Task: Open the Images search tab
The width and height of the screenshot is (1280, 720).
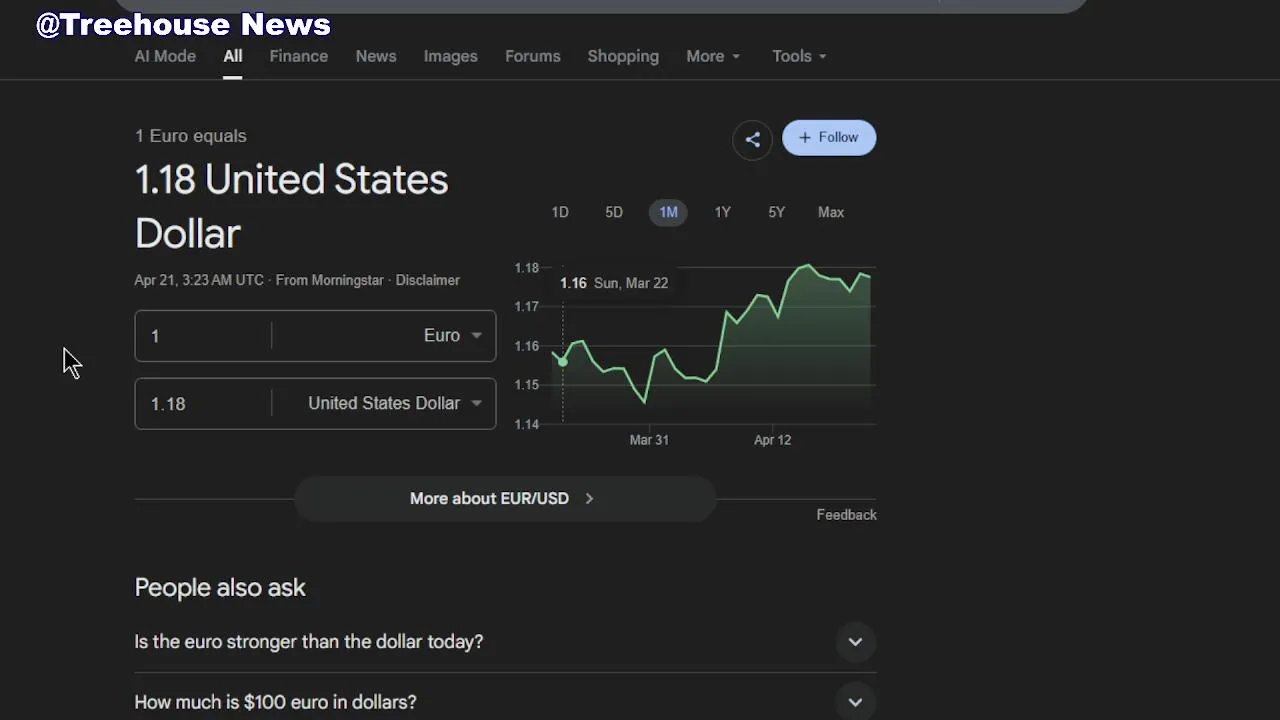Action: point(450,56)
